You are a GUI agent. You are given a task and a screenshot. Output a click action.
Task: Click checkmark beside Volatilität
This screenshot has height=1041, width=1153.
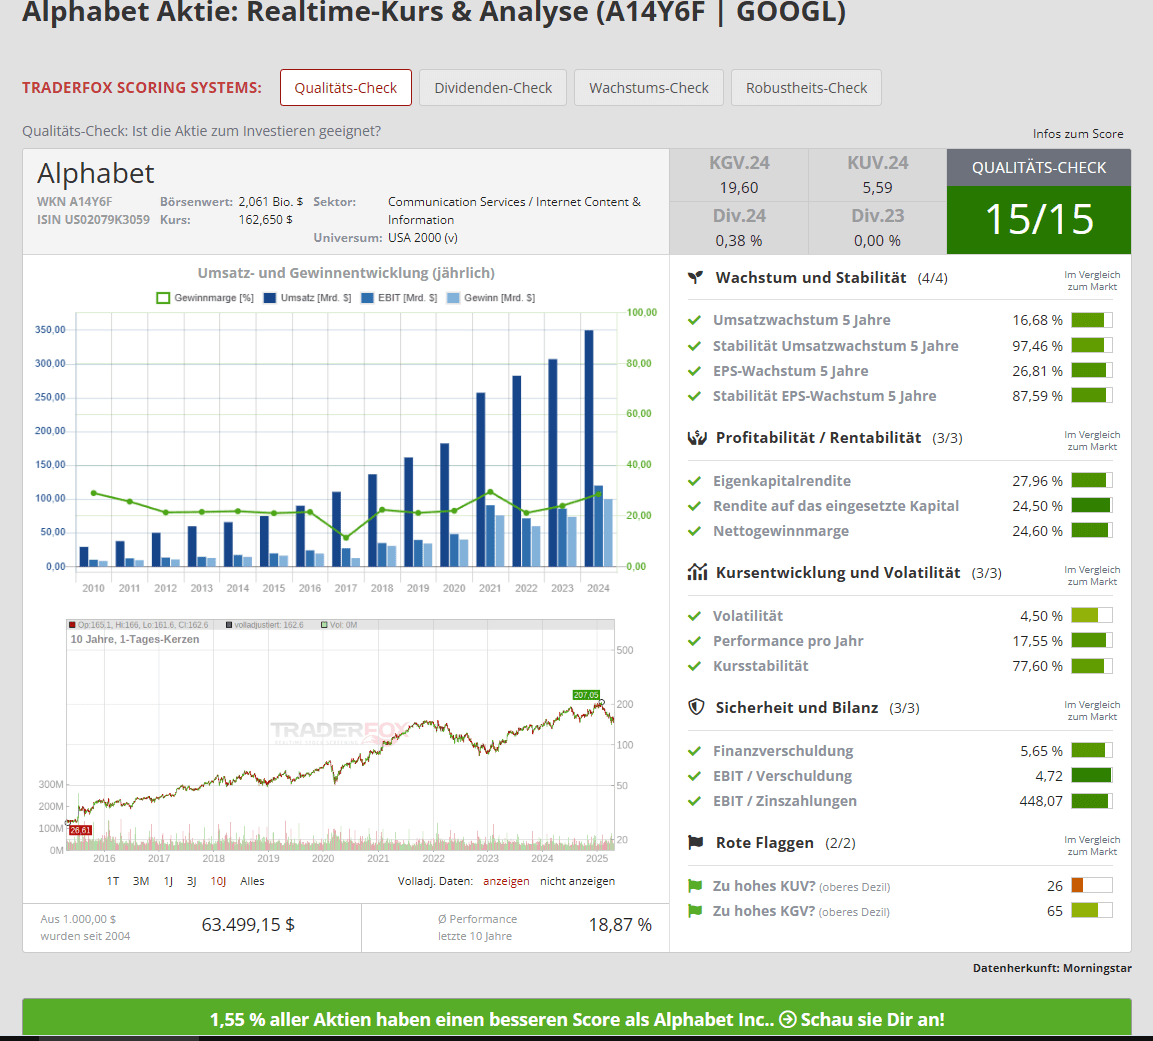[694, 616]
